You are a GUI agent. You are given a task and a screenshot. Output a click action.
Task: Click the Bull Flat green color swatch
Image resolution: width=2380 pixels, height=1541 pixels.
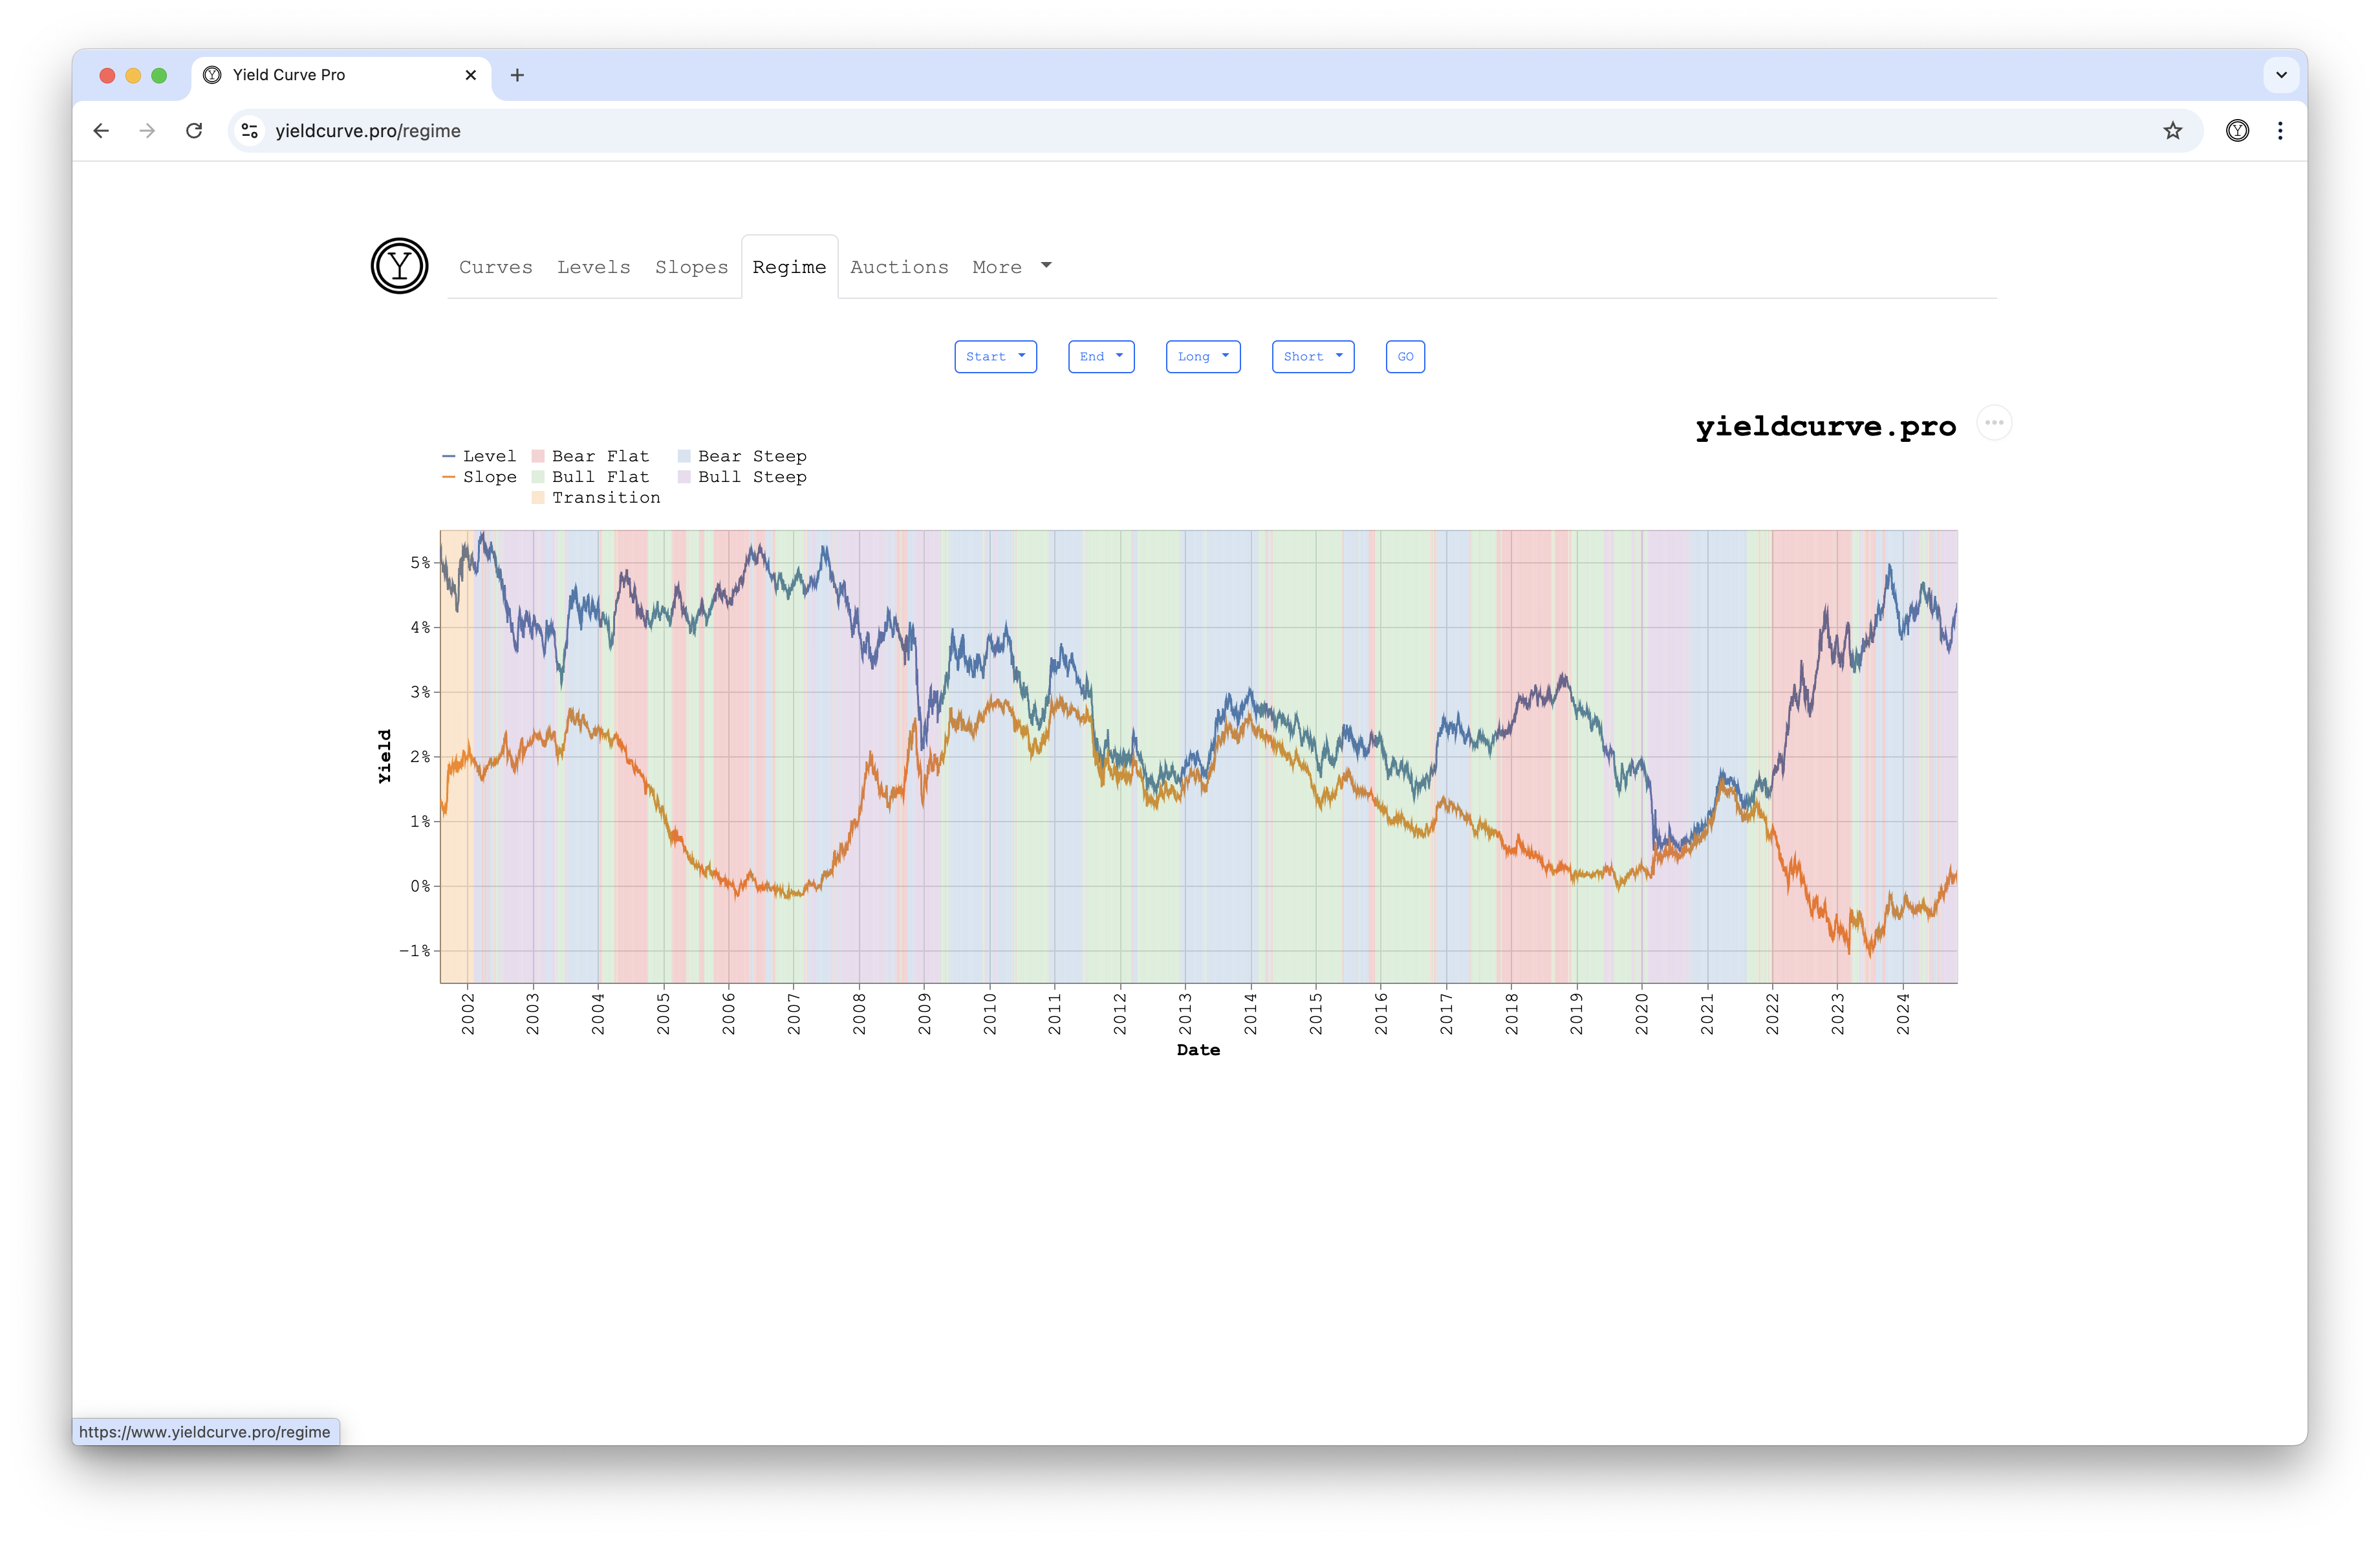tap(538, 477)
